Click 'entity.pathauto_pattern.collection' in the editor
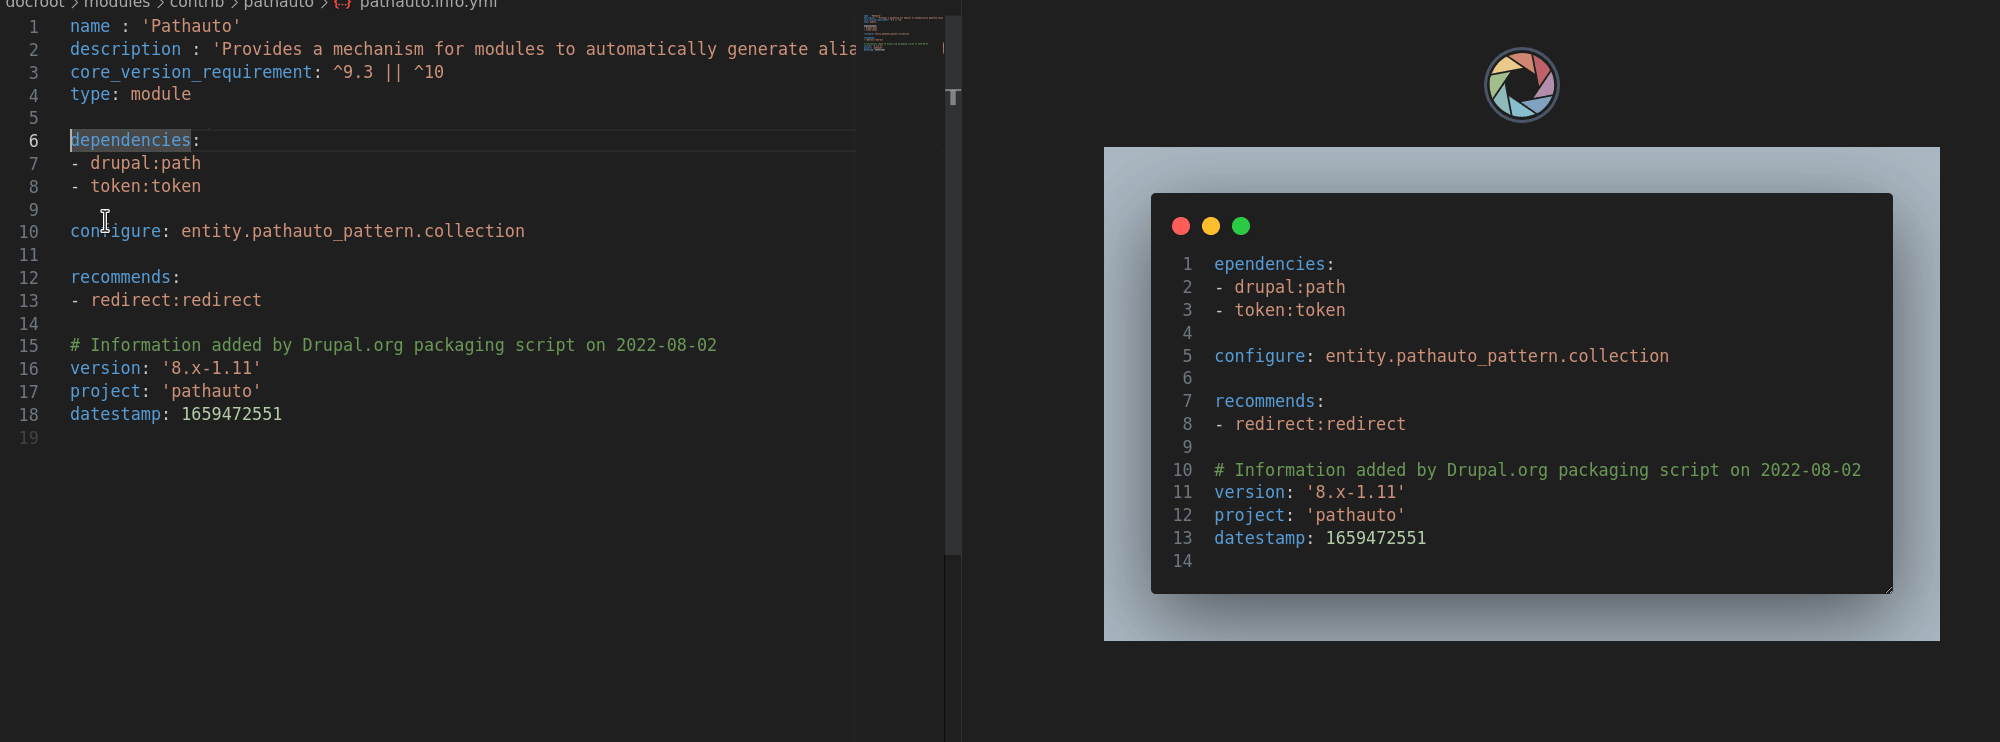Viewport: 2000px width, 742px height. (x=353, y=231)
